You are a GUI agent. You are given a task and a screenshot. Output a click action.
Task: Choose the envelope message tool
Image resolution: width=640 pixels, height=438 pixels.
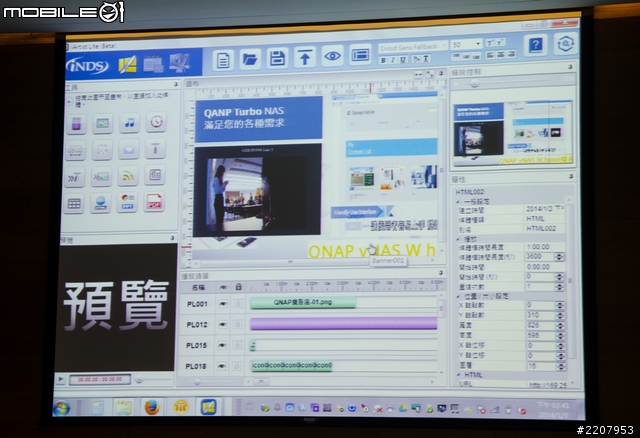tap(129, 149)
